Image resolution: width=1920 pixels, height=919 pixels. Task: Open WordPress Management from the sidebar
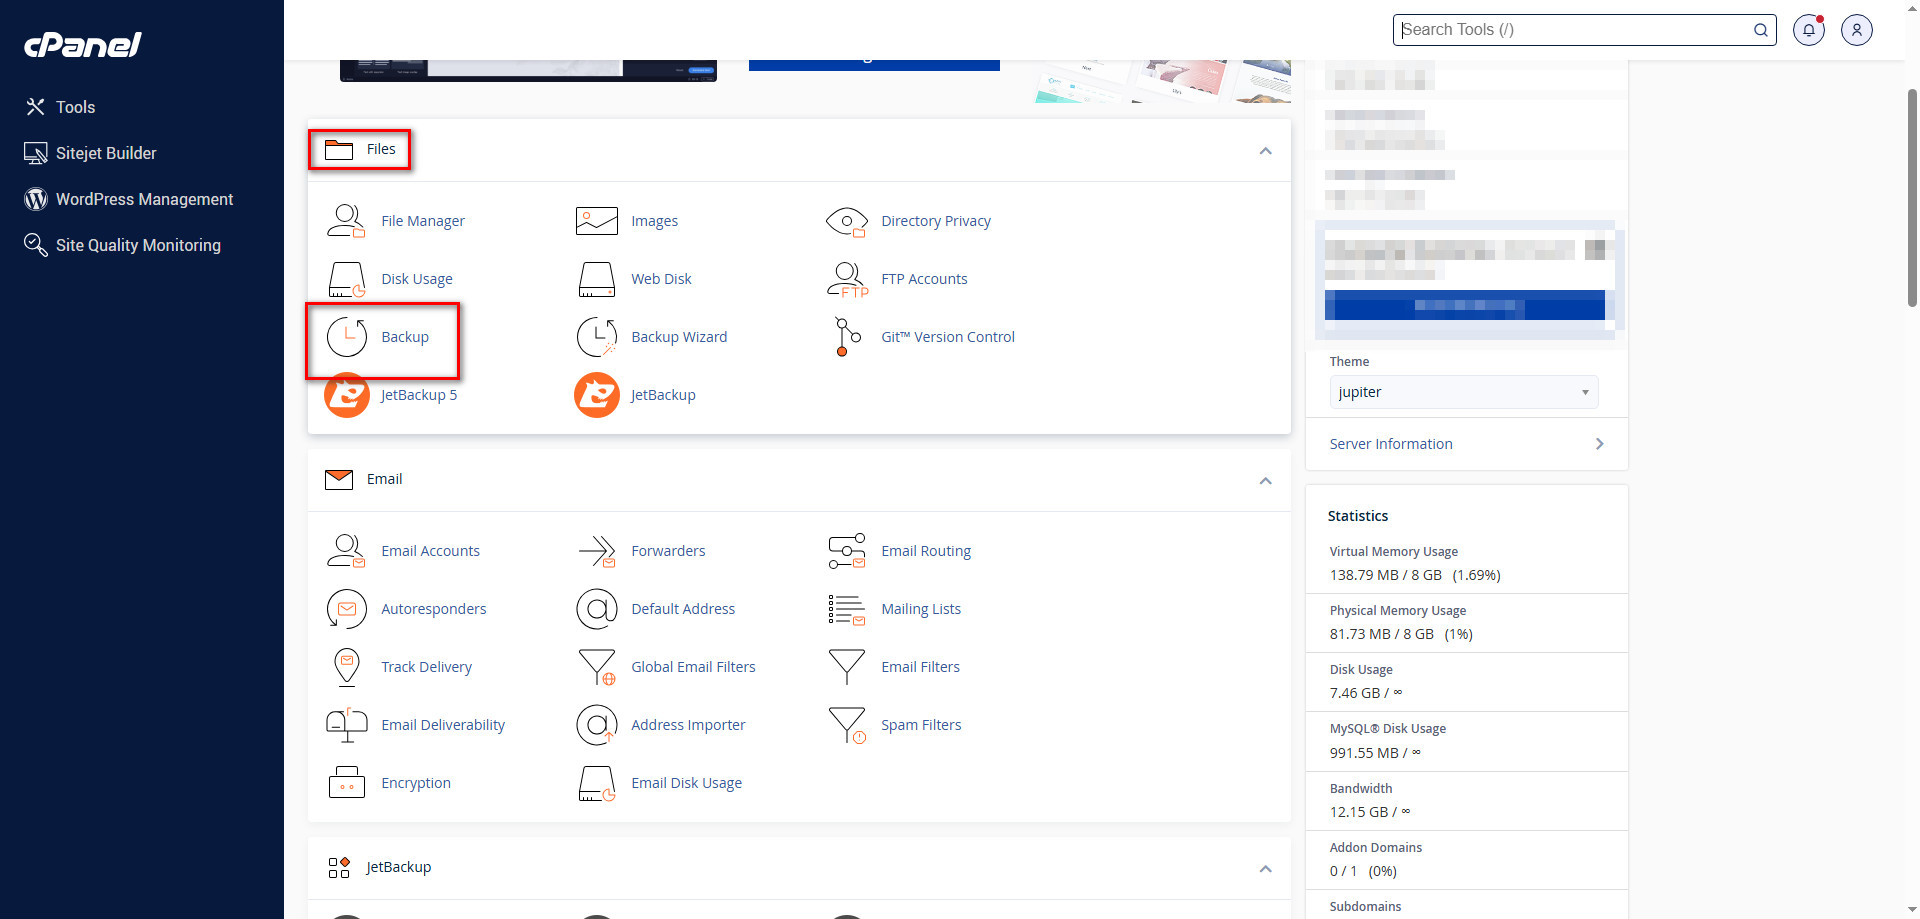point(144,199)
